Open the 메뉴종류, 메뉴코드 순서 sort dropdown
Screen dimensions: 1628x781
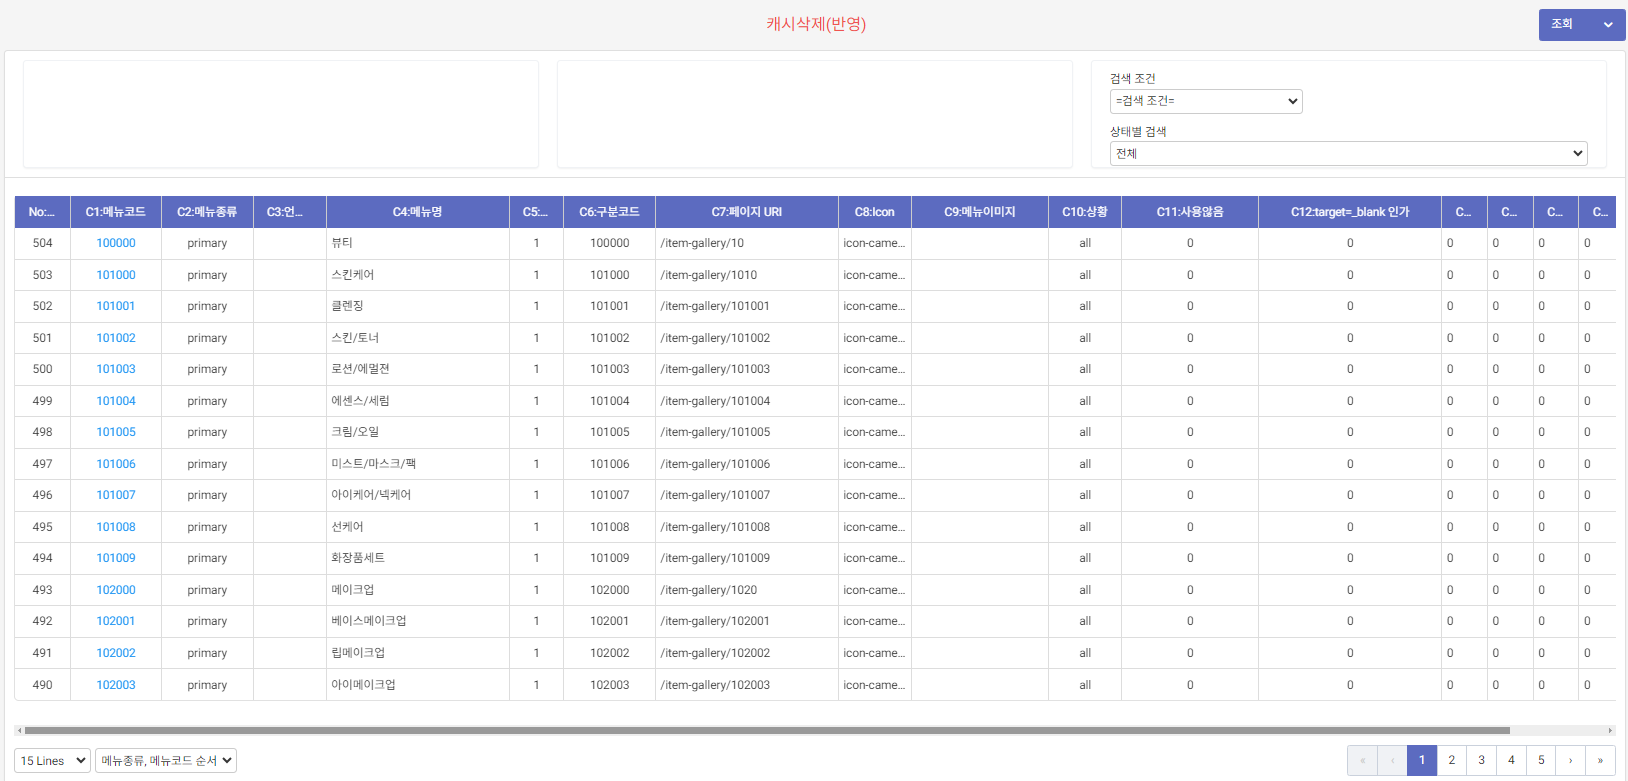(x=166, y=761)
